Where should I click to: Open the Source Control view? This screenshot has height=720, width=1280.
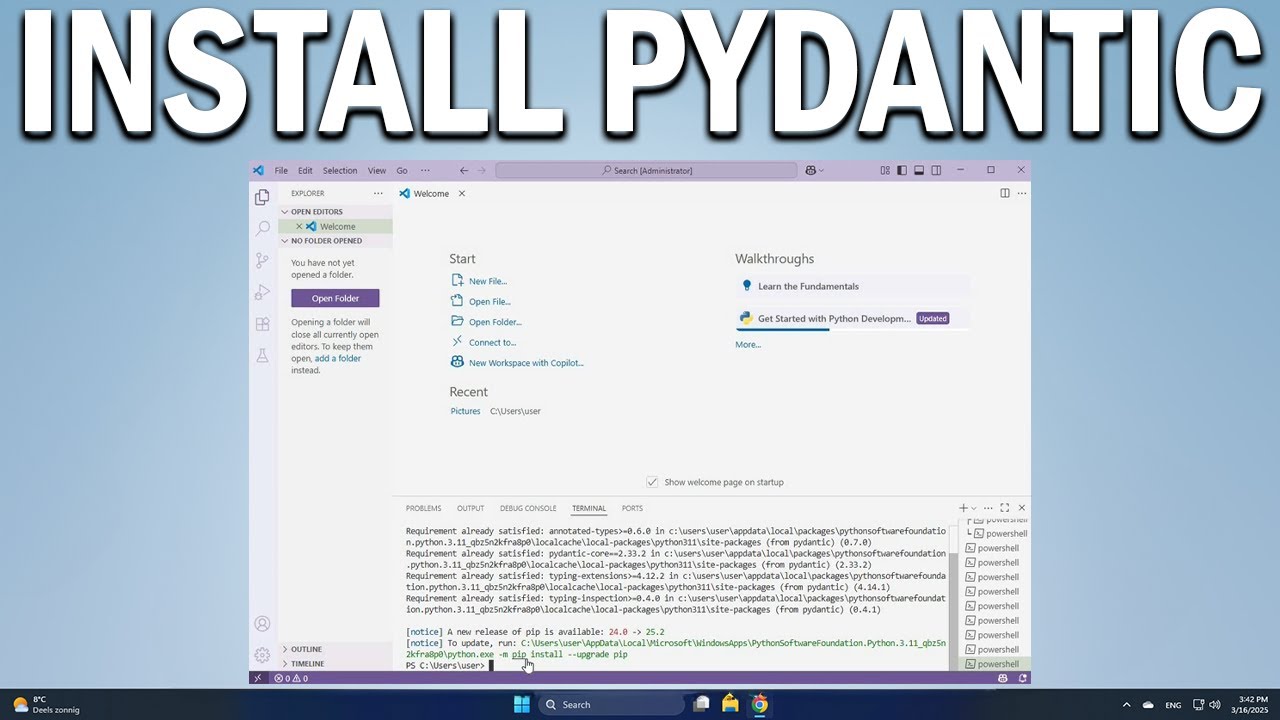[x=262, y=260]
